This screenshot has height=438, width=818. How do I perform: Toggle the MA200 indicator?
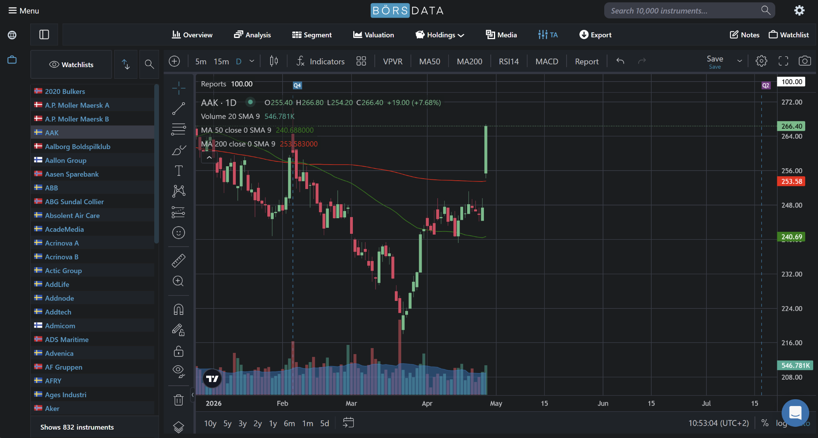469,62
